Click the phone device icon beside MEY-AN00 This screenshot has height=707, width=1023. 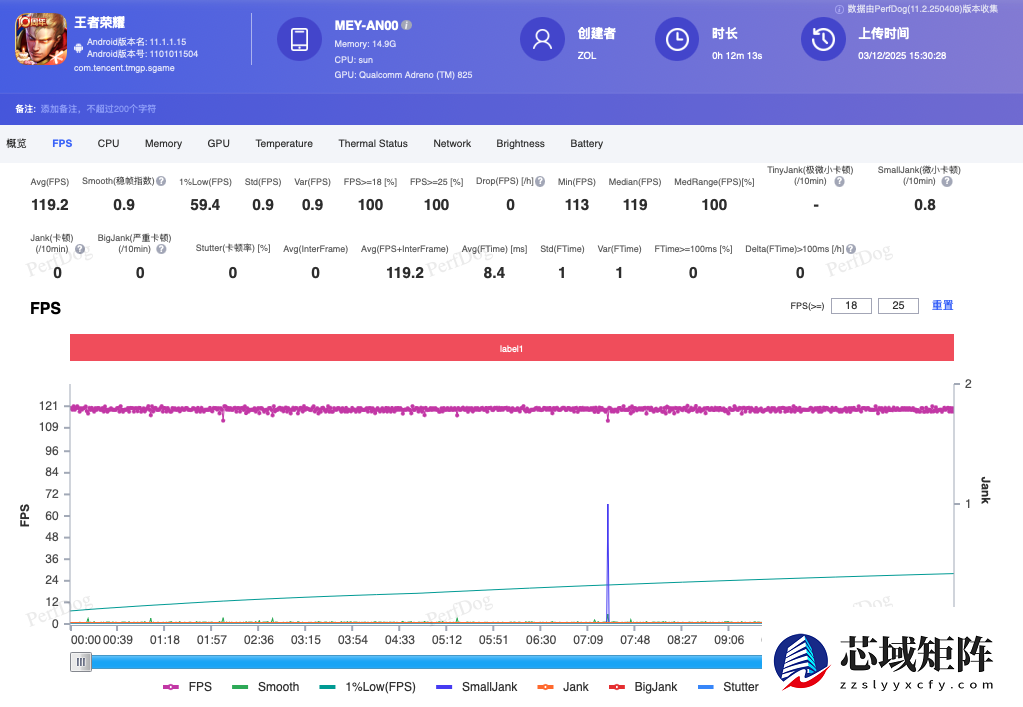point(299,40)
